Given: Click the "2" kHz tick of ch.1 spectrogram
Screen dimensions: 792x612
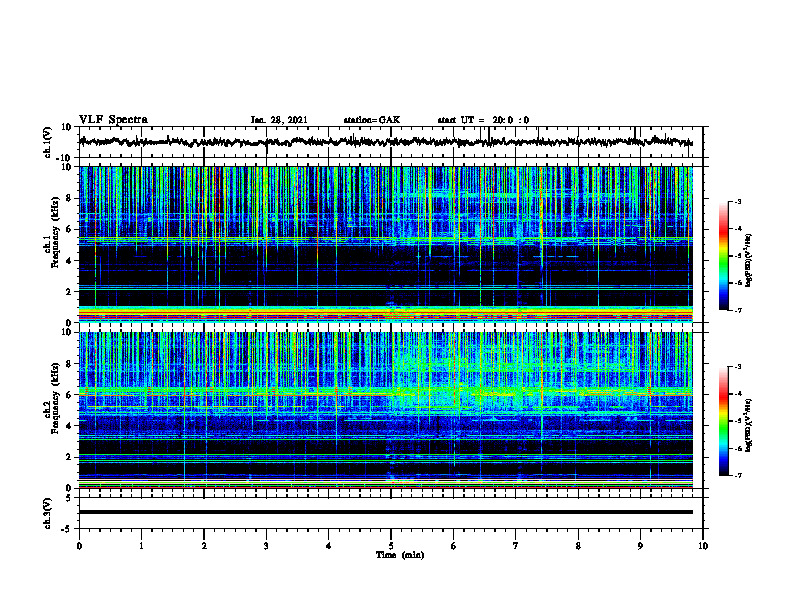Looking at the screenshot, I should coord(69,291).
